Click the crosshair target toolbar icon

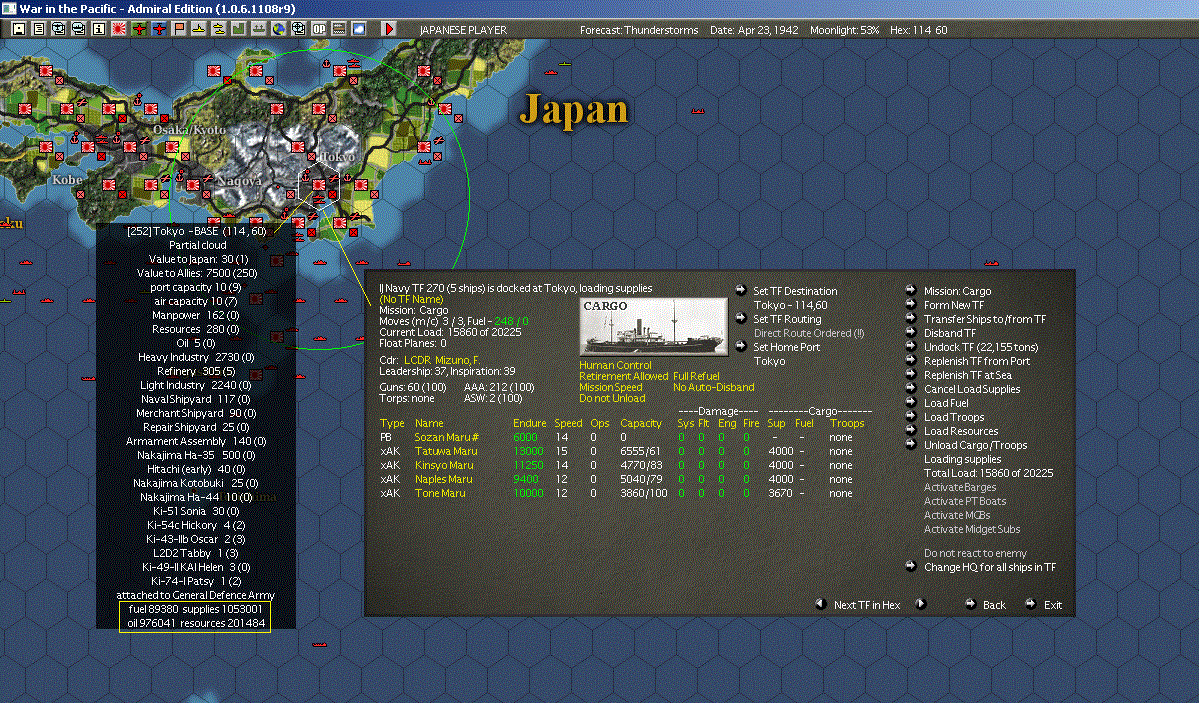pyautogui.click(x=299, y=29)
